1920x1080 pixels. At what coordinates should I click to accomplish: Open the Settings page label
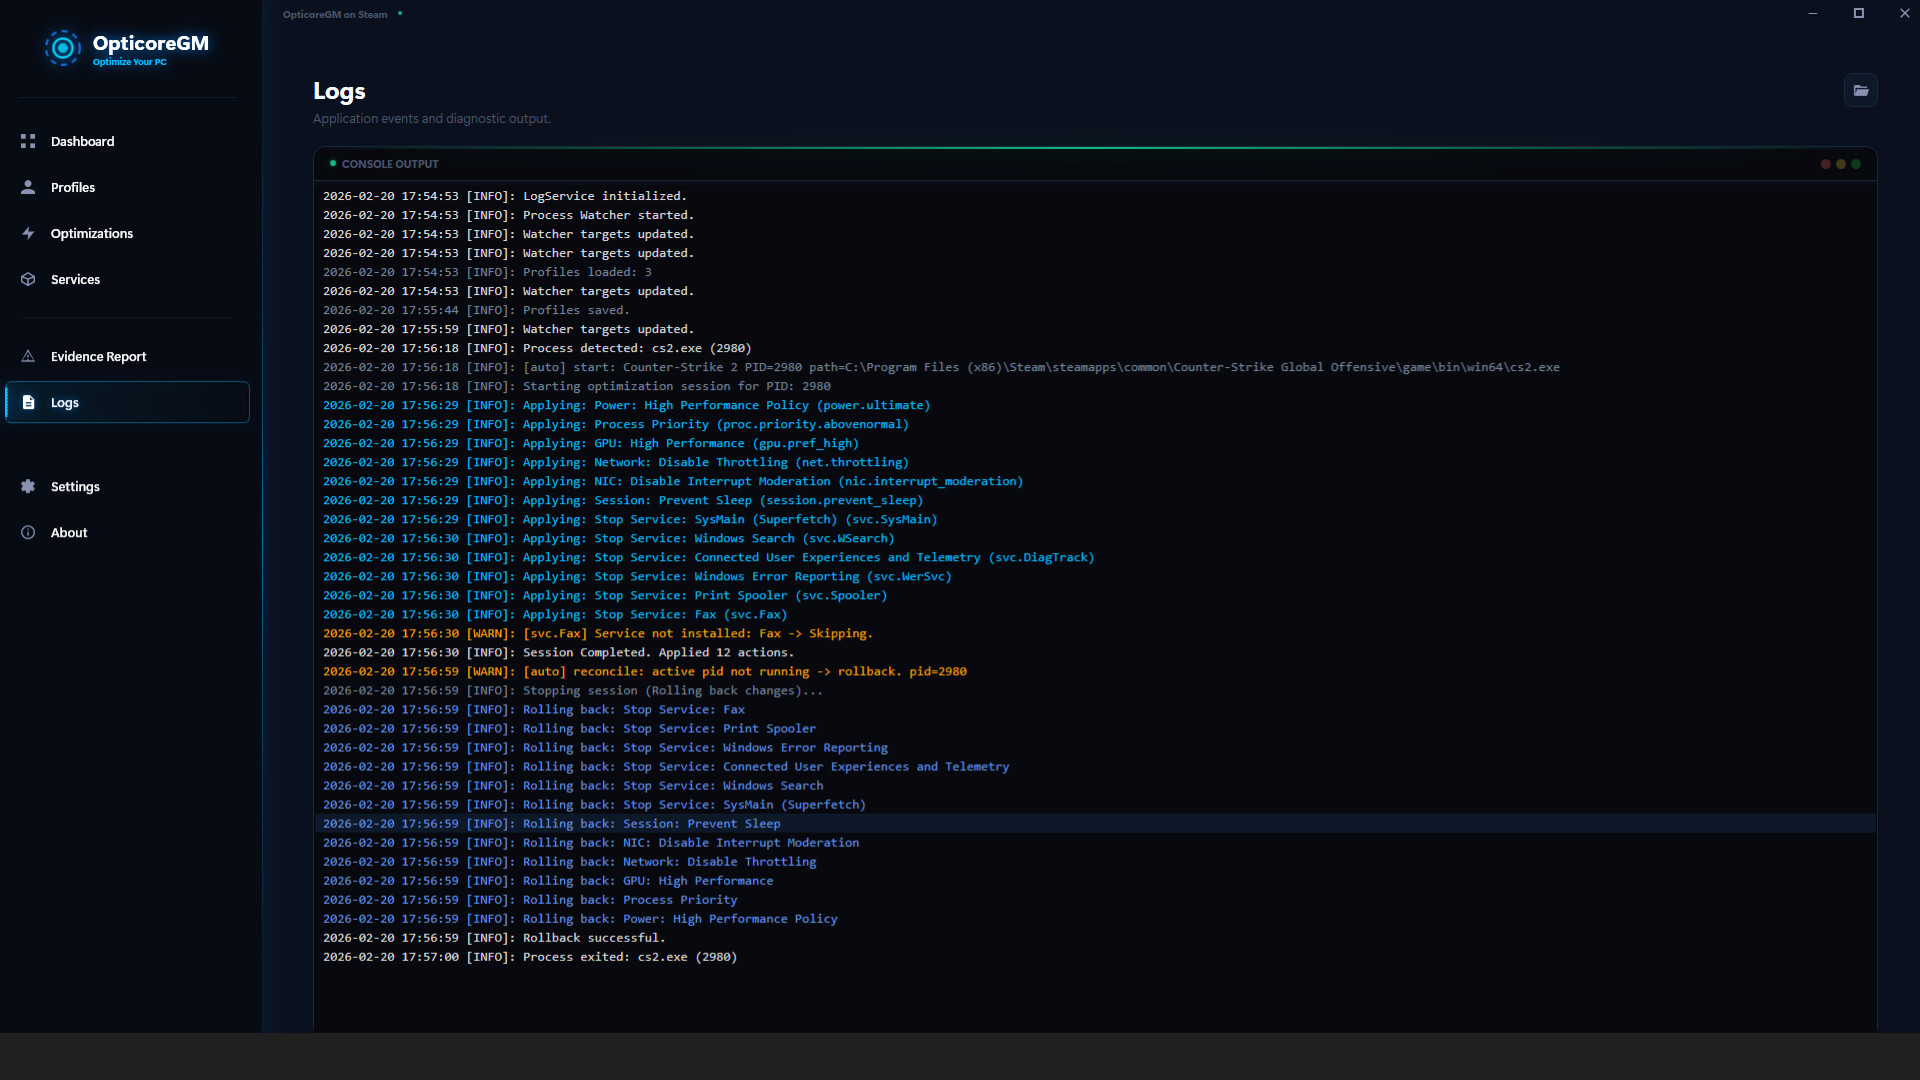(75, 486)
